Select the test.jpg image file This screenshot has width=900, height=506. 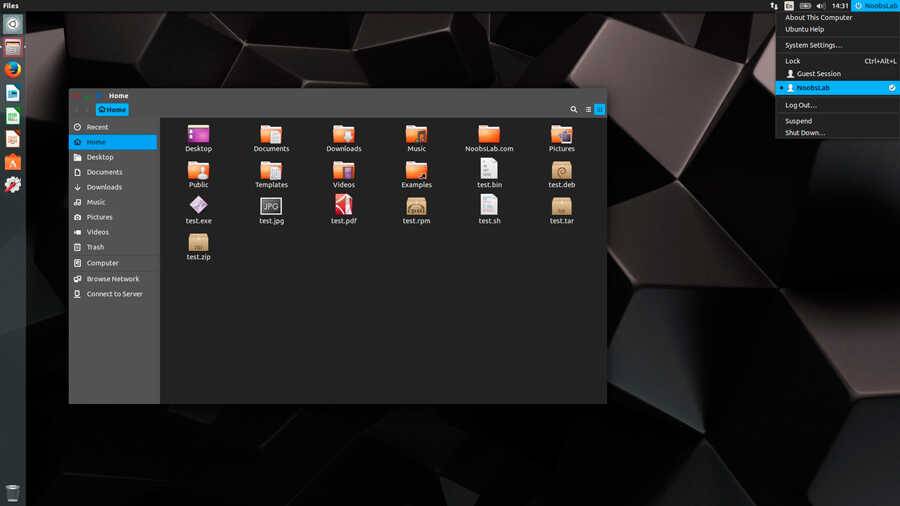(x=271, y=206)
